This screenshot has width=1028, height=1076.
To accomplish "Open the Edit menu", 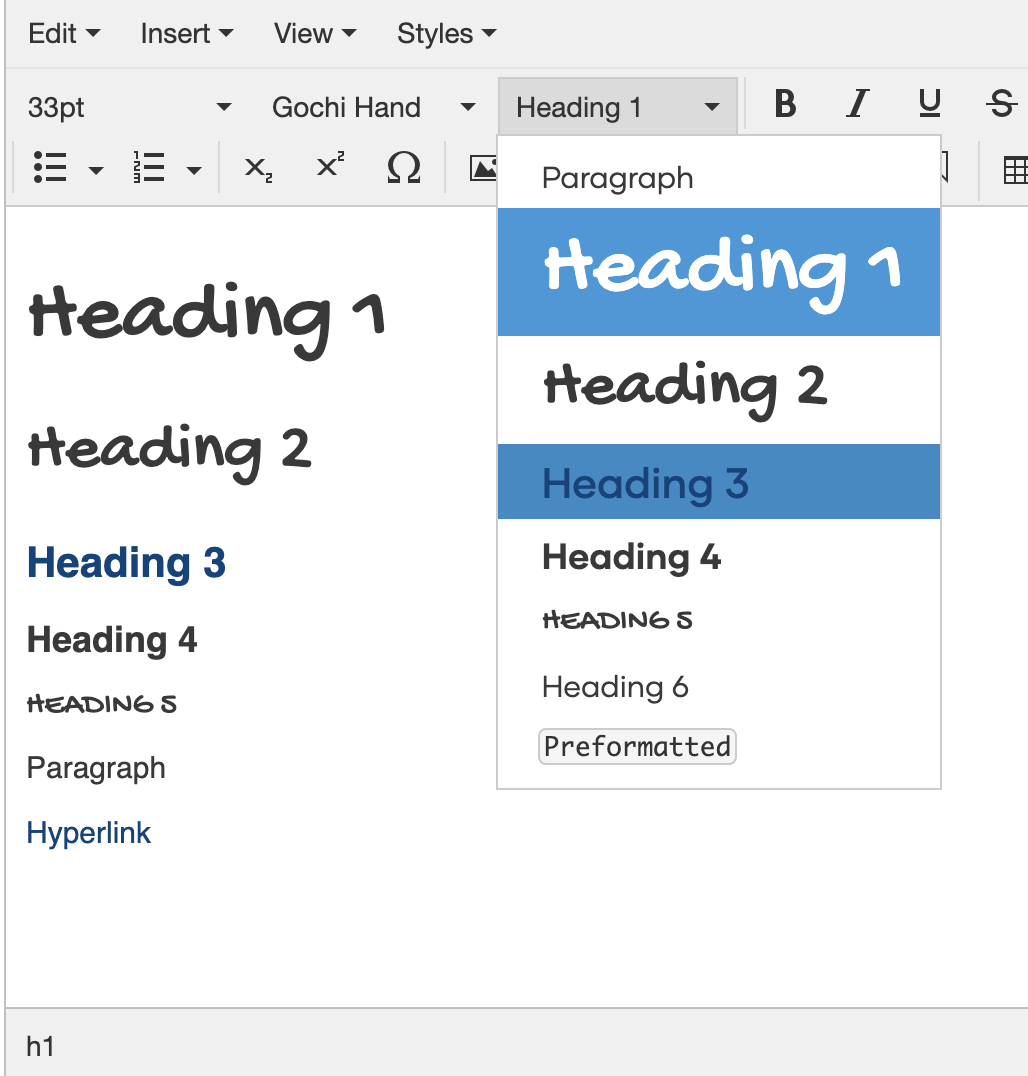I will [x=64, y=34].
